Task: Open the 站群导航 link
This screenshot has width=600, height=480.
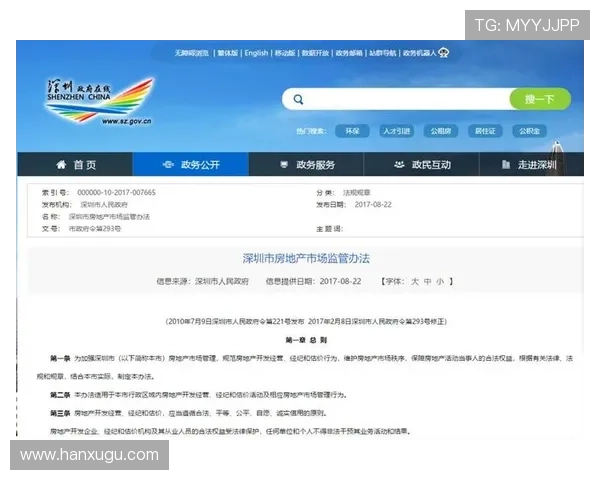Action: pos(382,53)
